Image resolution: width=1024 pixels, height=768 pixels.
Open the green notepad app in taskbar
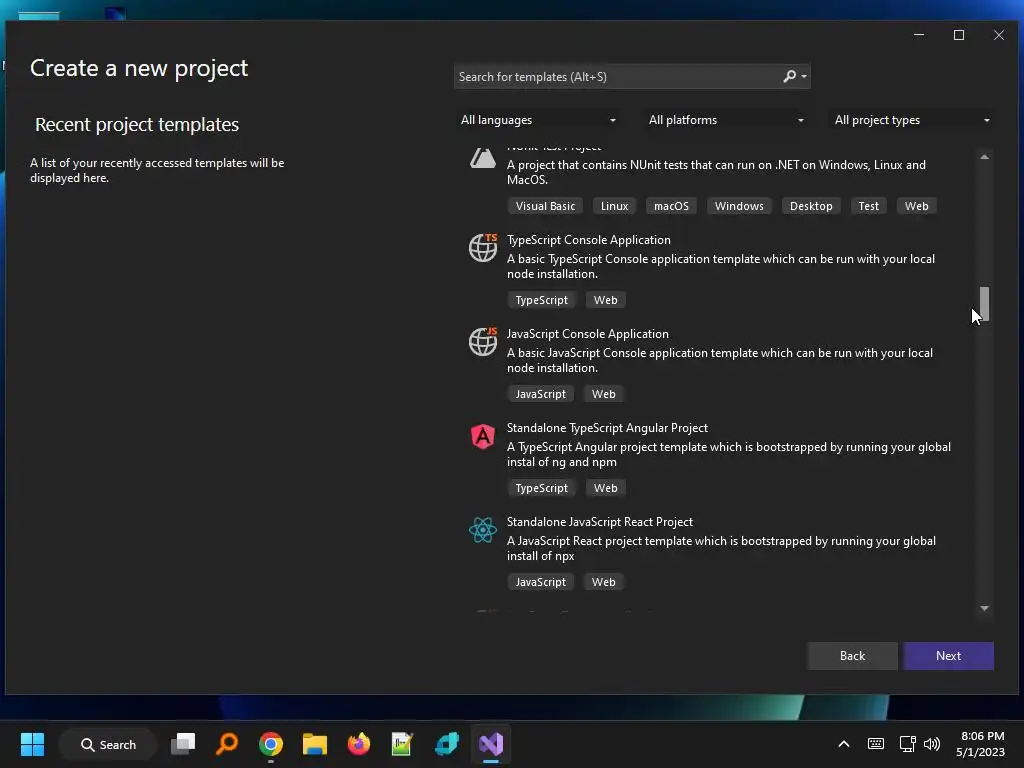coord(402,744)
